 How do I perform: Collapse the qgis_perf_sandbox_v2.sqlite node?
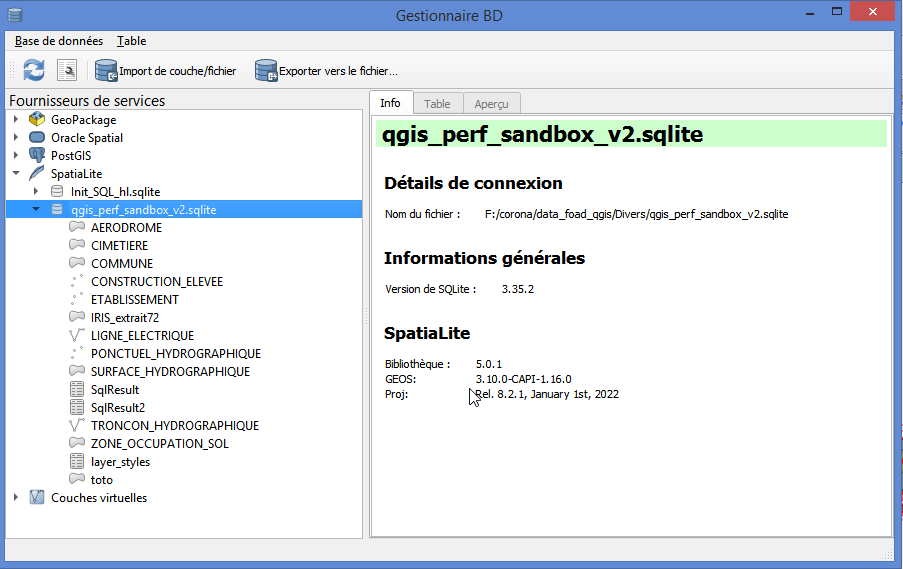pyautogui.click(x=36, y=209)
